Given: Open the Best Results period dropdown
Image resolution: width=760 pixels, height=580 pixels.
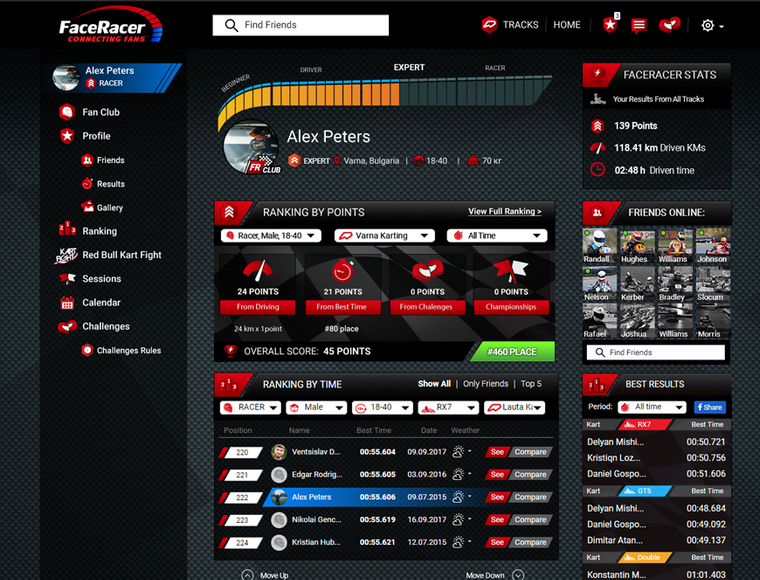Looking at the screenshot, I should (652, 407).
